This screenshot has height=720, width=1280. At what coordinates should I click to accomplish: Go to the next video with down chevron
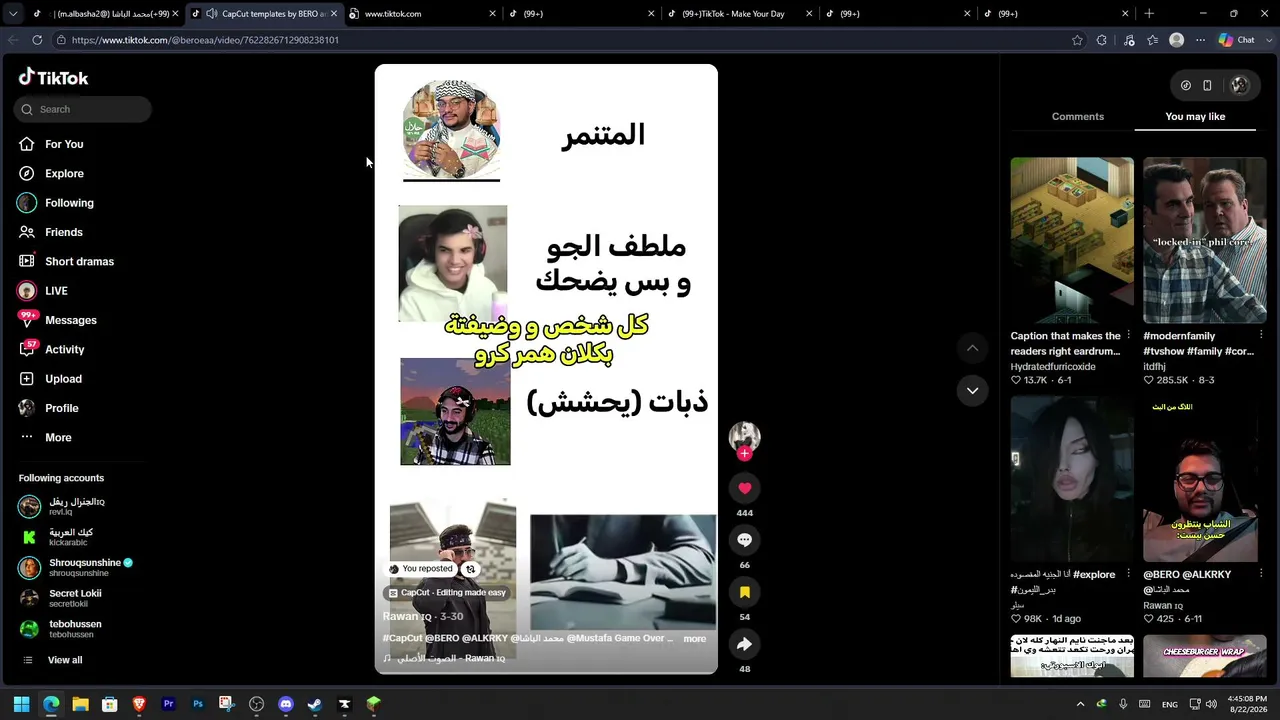[x=972, y=390]
